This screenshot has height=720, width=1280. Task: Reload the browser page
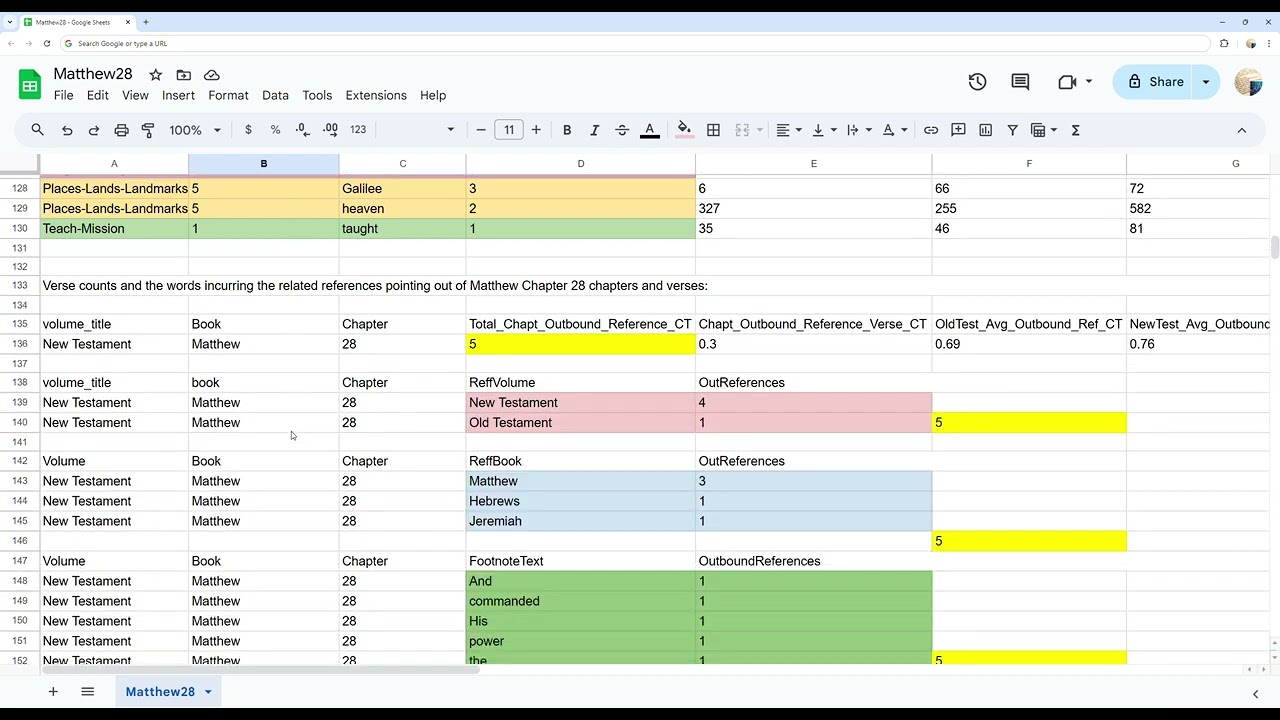click(46, 44)
